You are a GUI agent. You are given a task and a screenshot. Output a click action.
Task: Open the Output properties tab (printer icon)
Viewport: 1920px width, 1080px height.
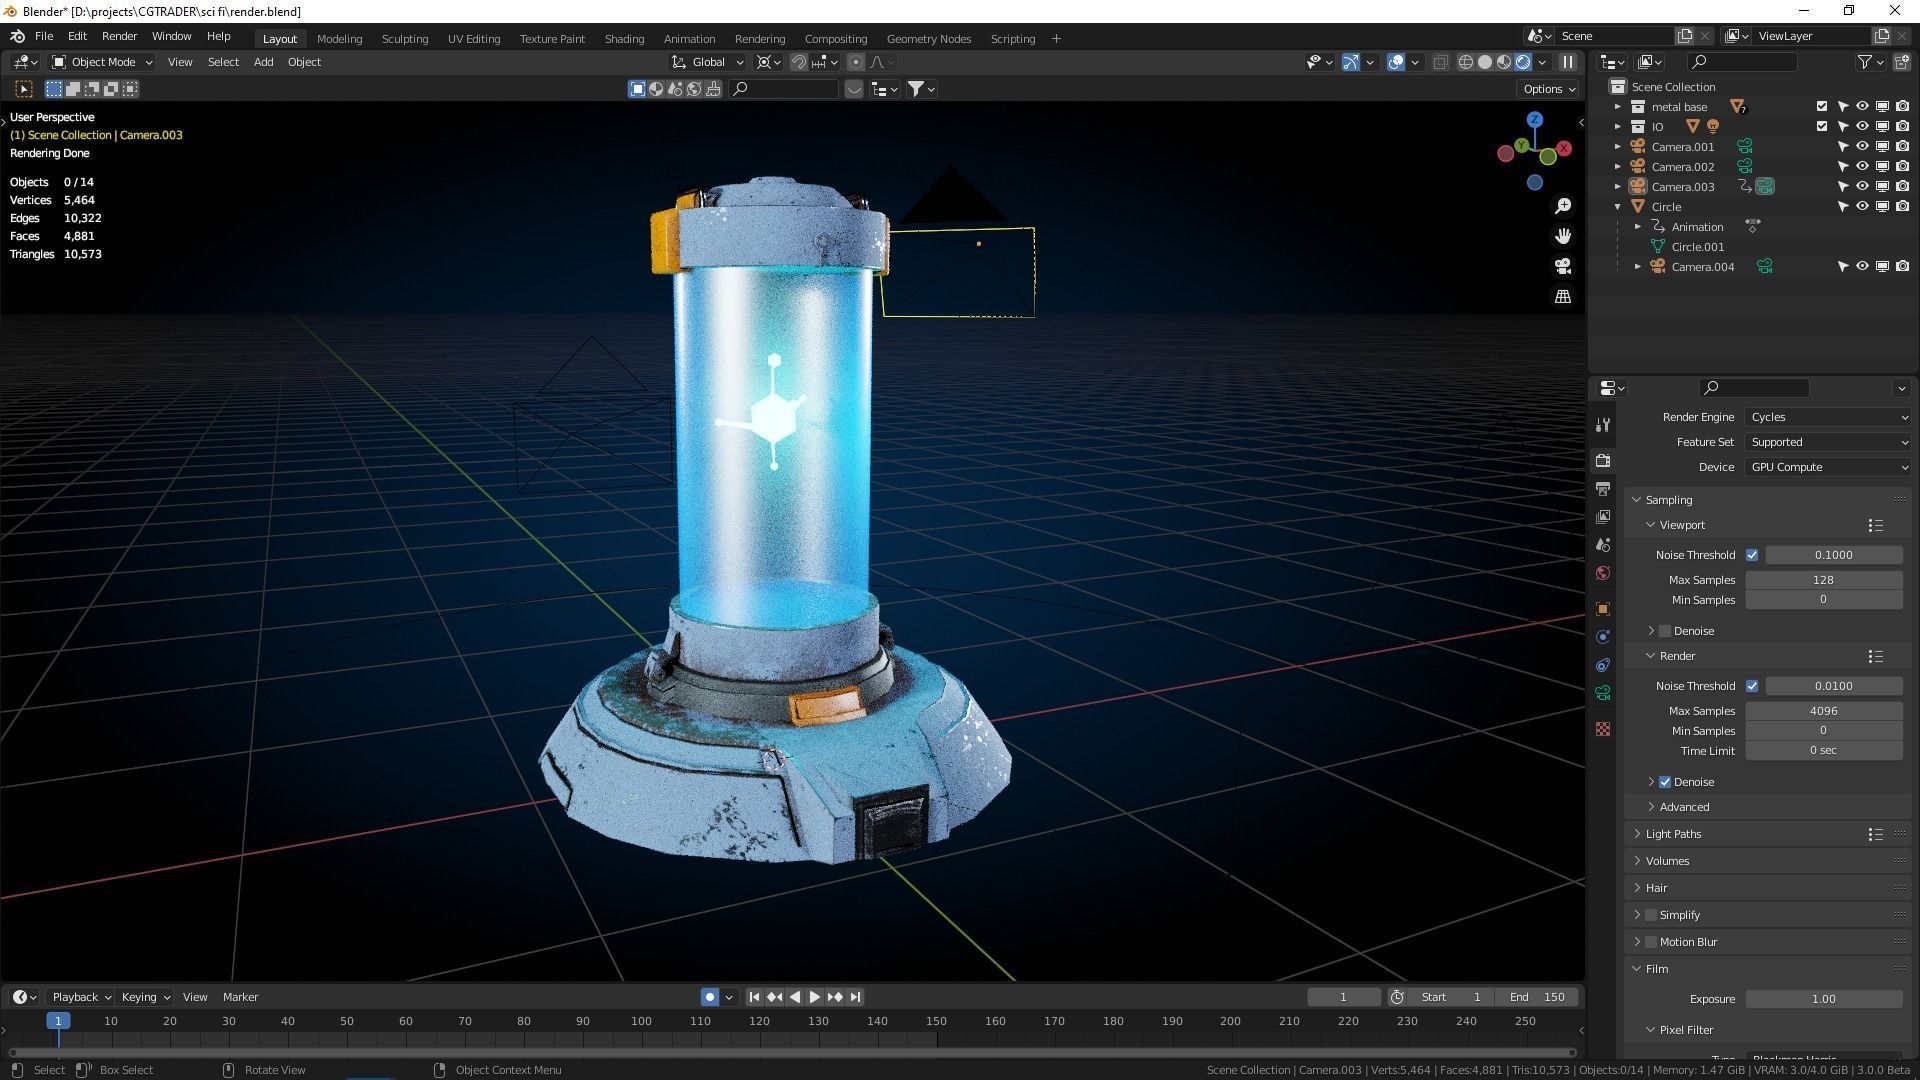[x=1603, y=489]
